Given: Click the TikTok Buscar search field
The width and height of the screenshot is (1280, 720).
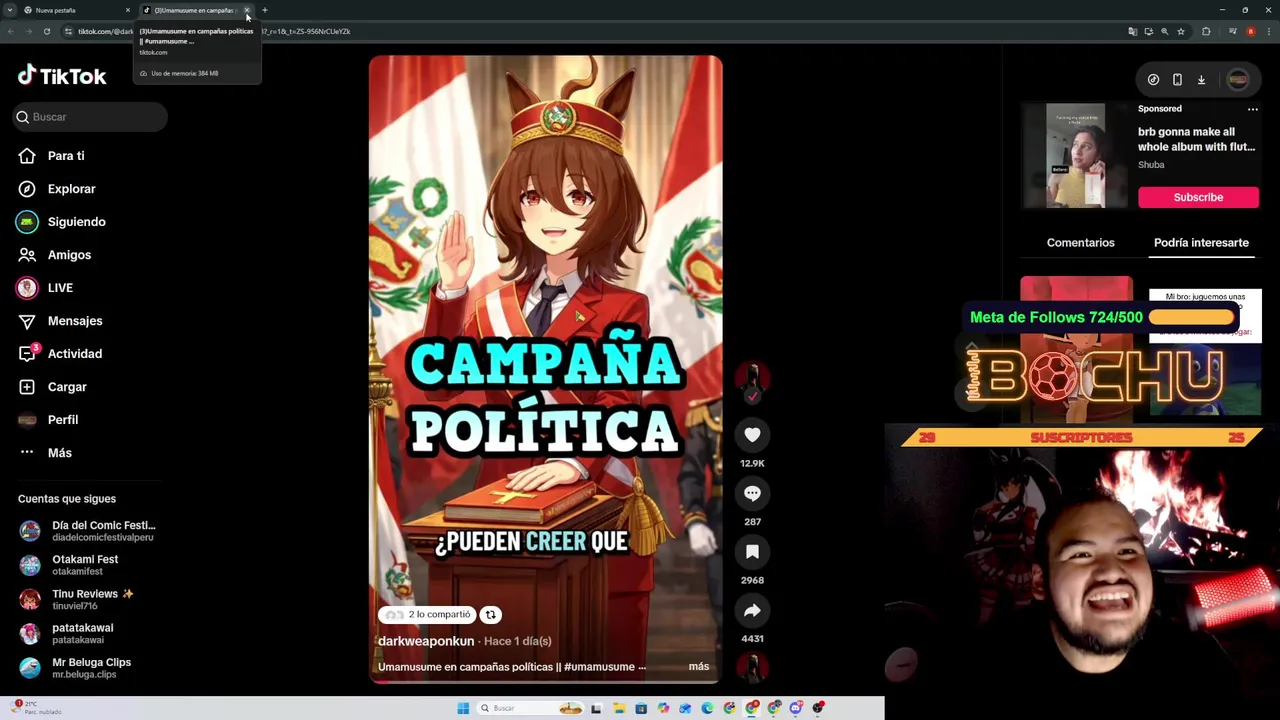Looking at the screenshot, I should coord(90,117).
